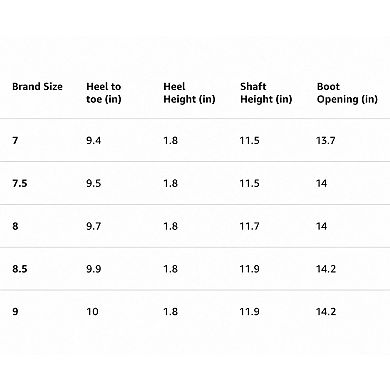Image resolution: width=390 pixels, height=390 pixels.
Task: Click the 10 heel to toe cell
Action: pyautogui.click(x=92, y=312)
